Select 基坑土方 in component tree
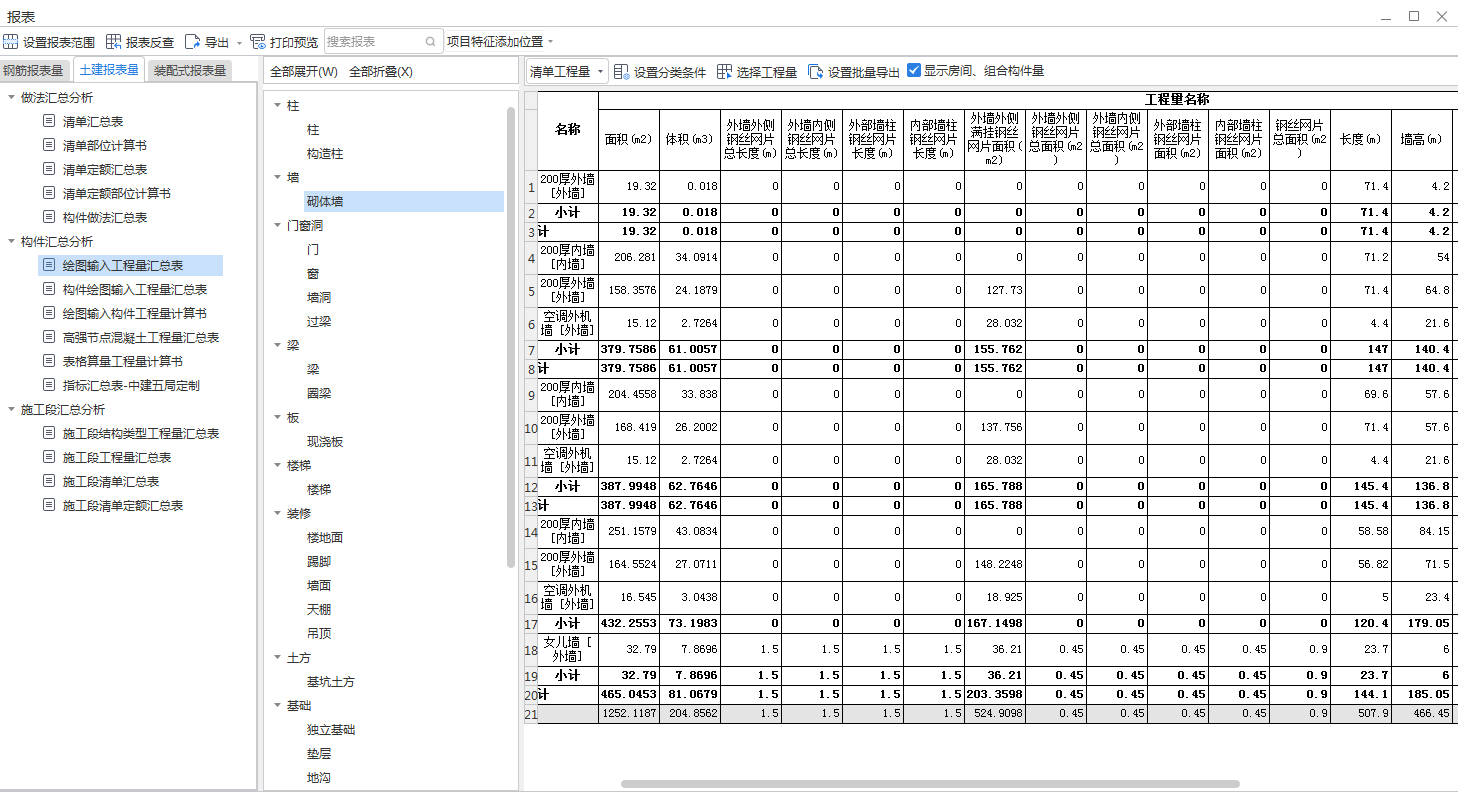 [331, 681]
